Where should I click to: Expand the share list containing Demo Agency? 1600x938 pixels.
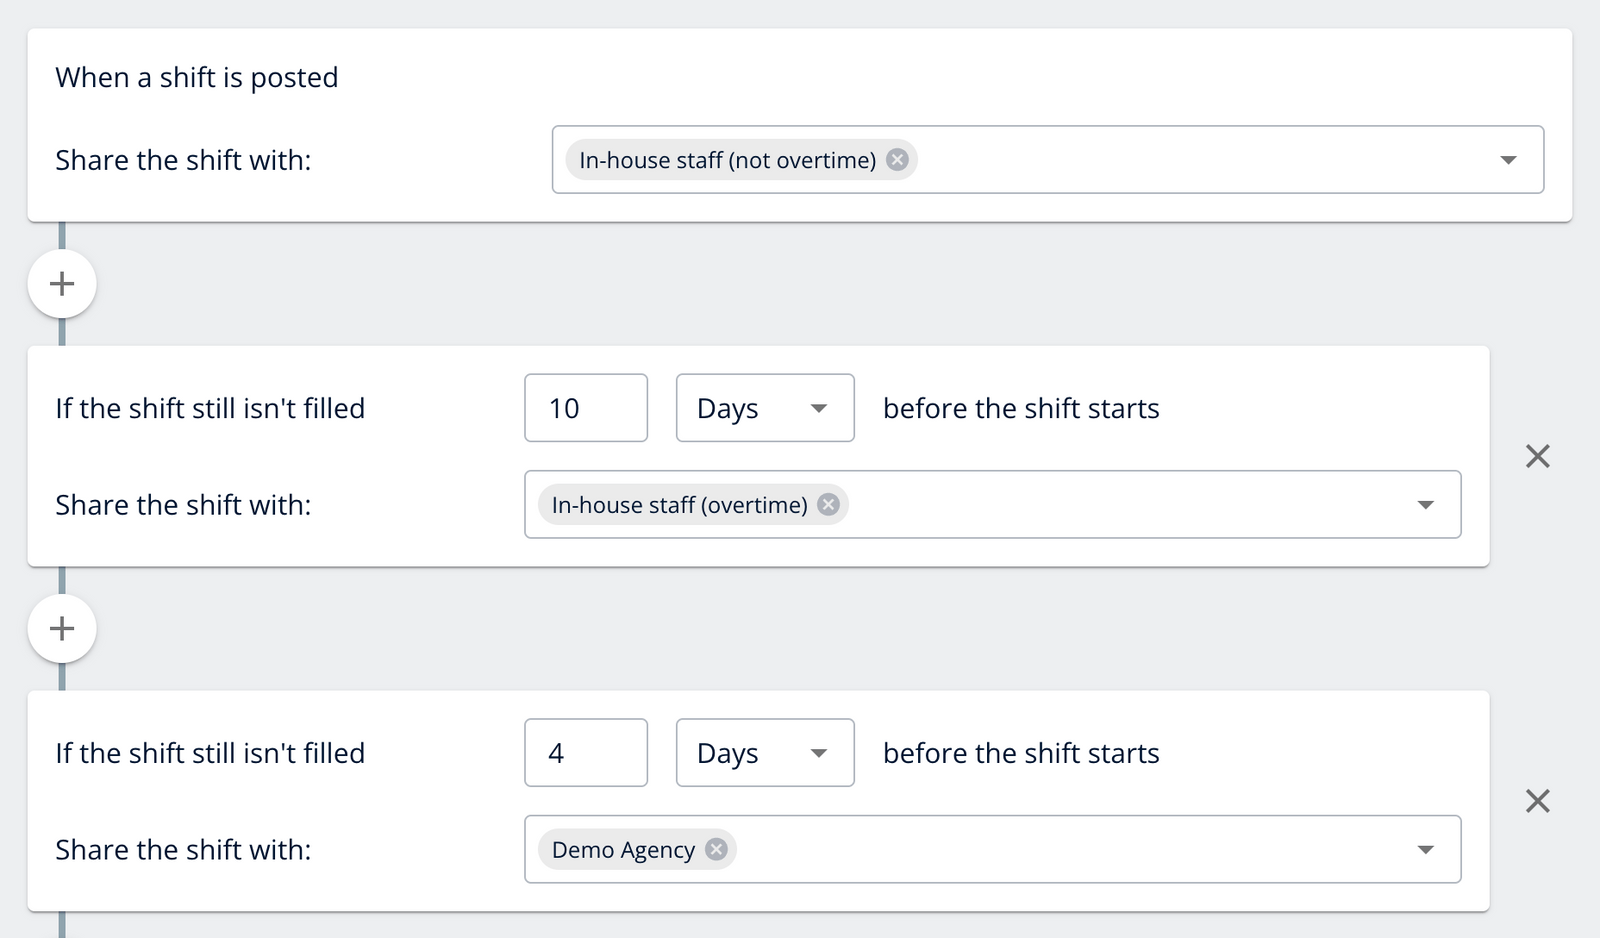(x=1425, y=849)
